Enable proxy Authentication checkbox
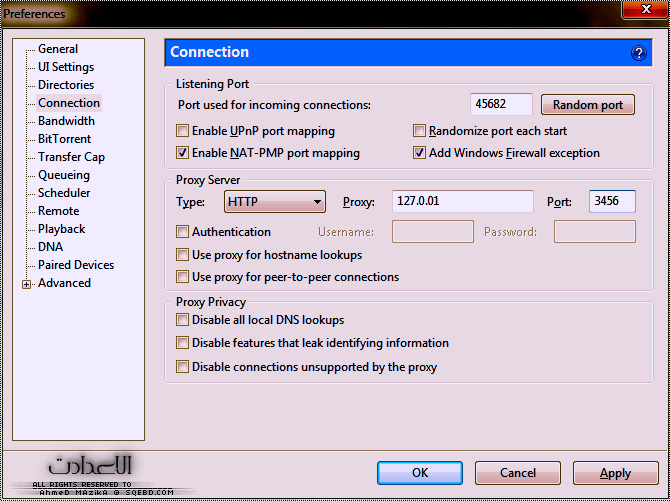 click(182, 232)
